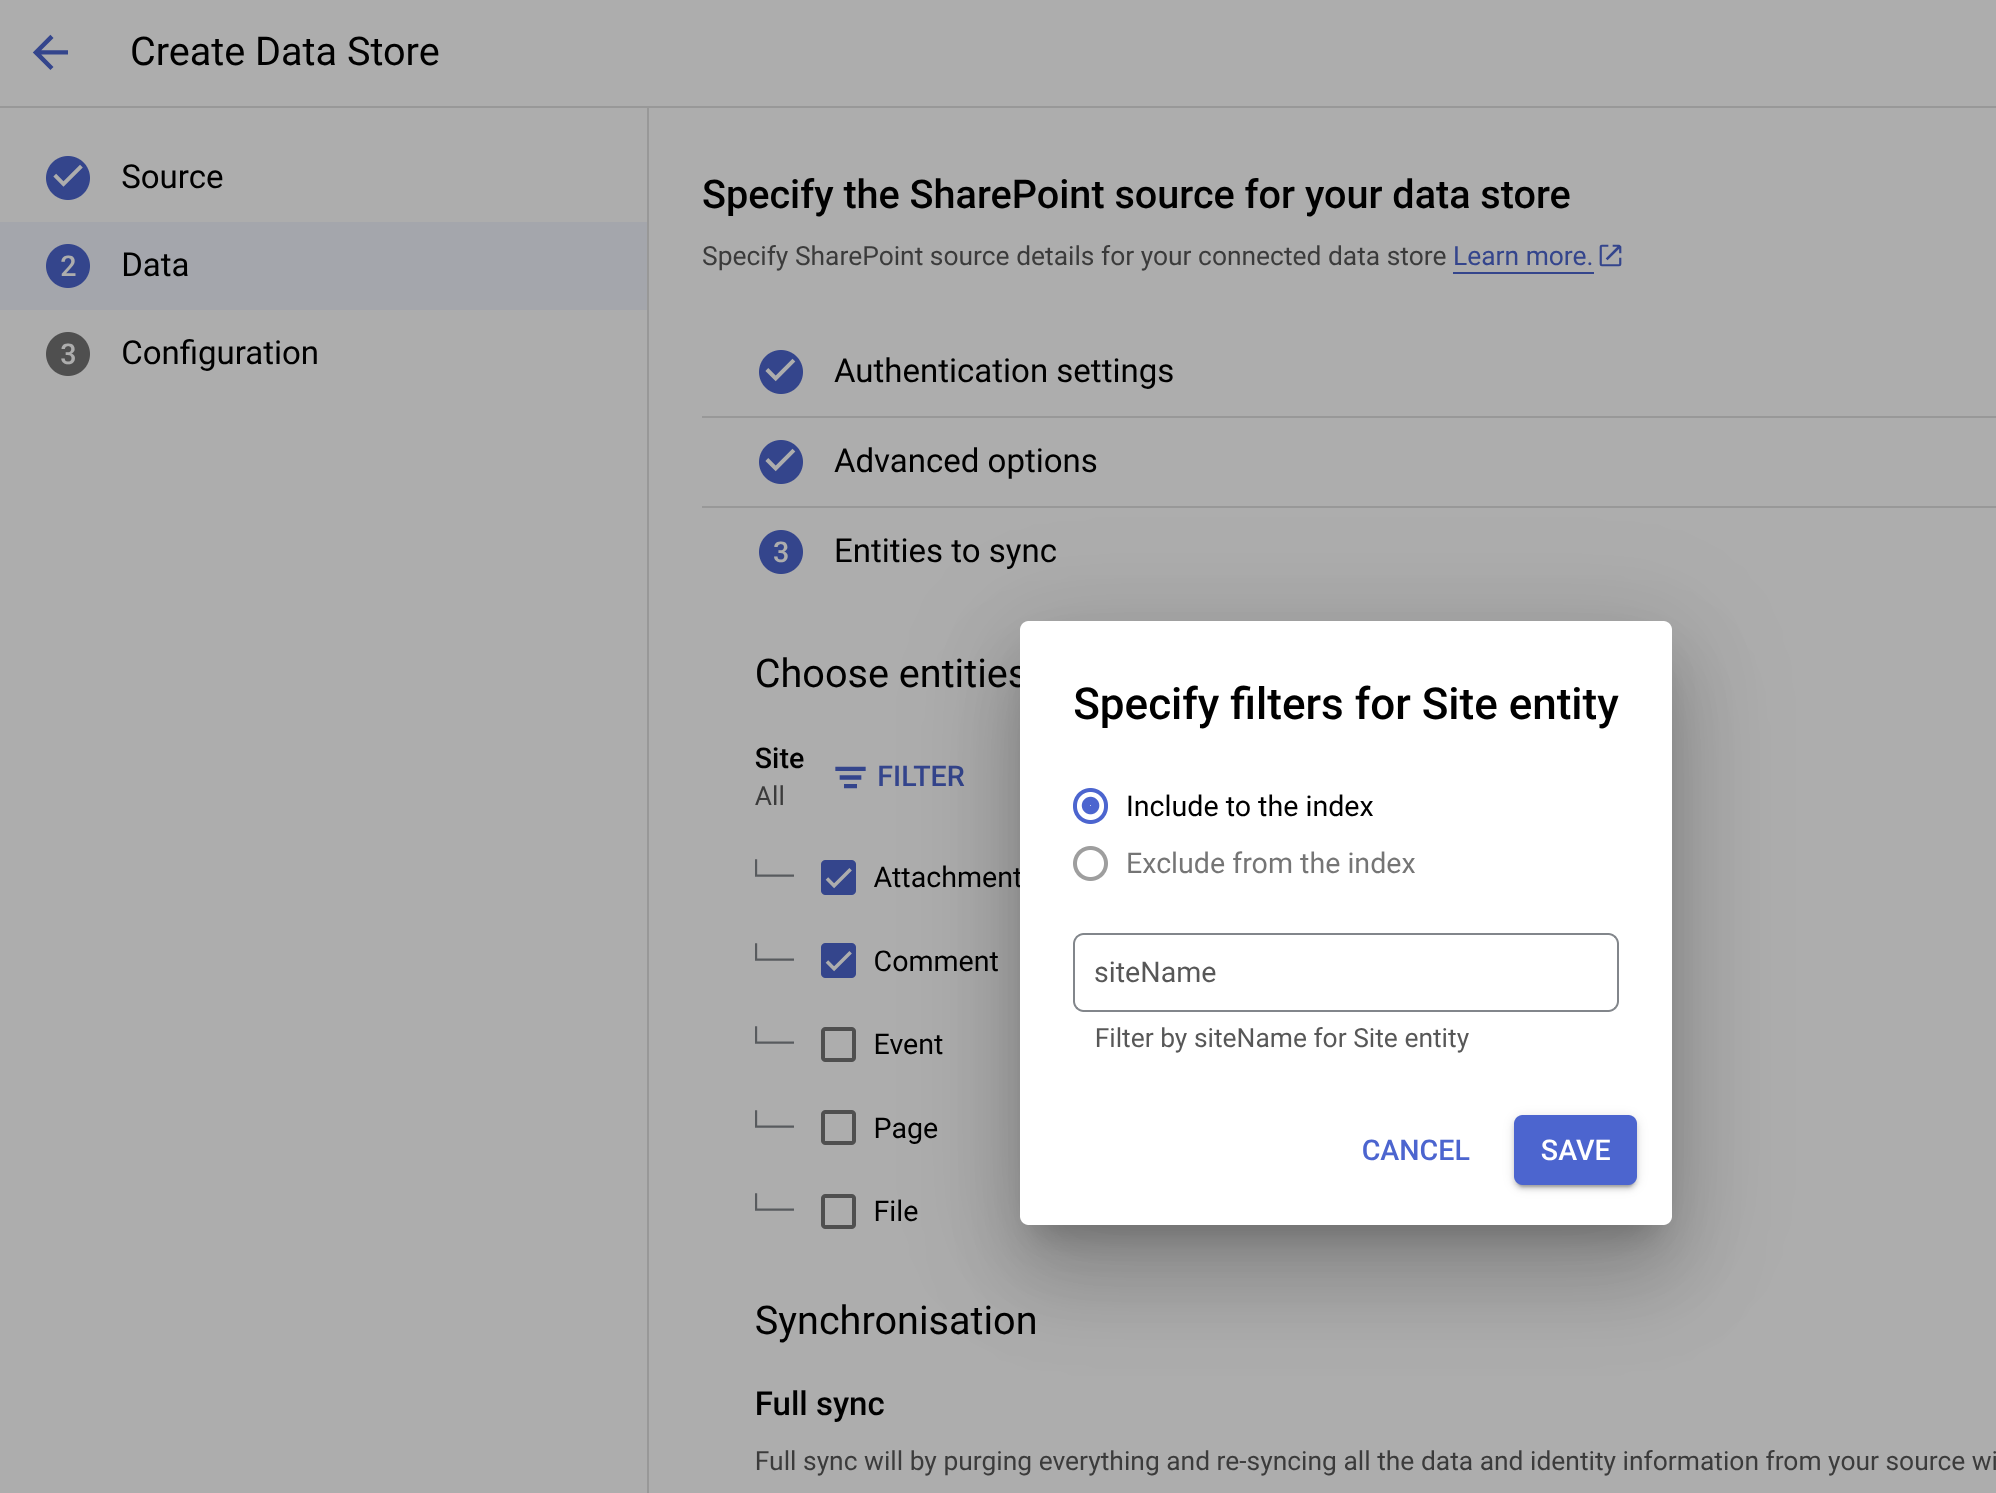Viewport: 1996px width, 1493px height.
Task: Enable the Event entity checkbox
Action: [840, 1044]
